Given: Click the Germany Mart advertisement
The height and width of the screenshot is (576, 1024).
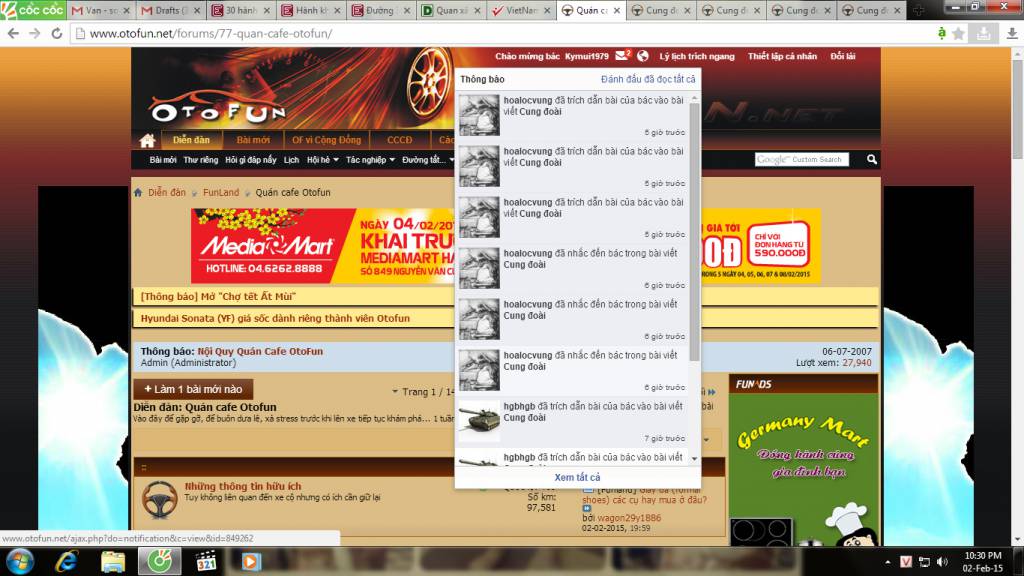Looking at the screenshot, I should tap(803, 469).
